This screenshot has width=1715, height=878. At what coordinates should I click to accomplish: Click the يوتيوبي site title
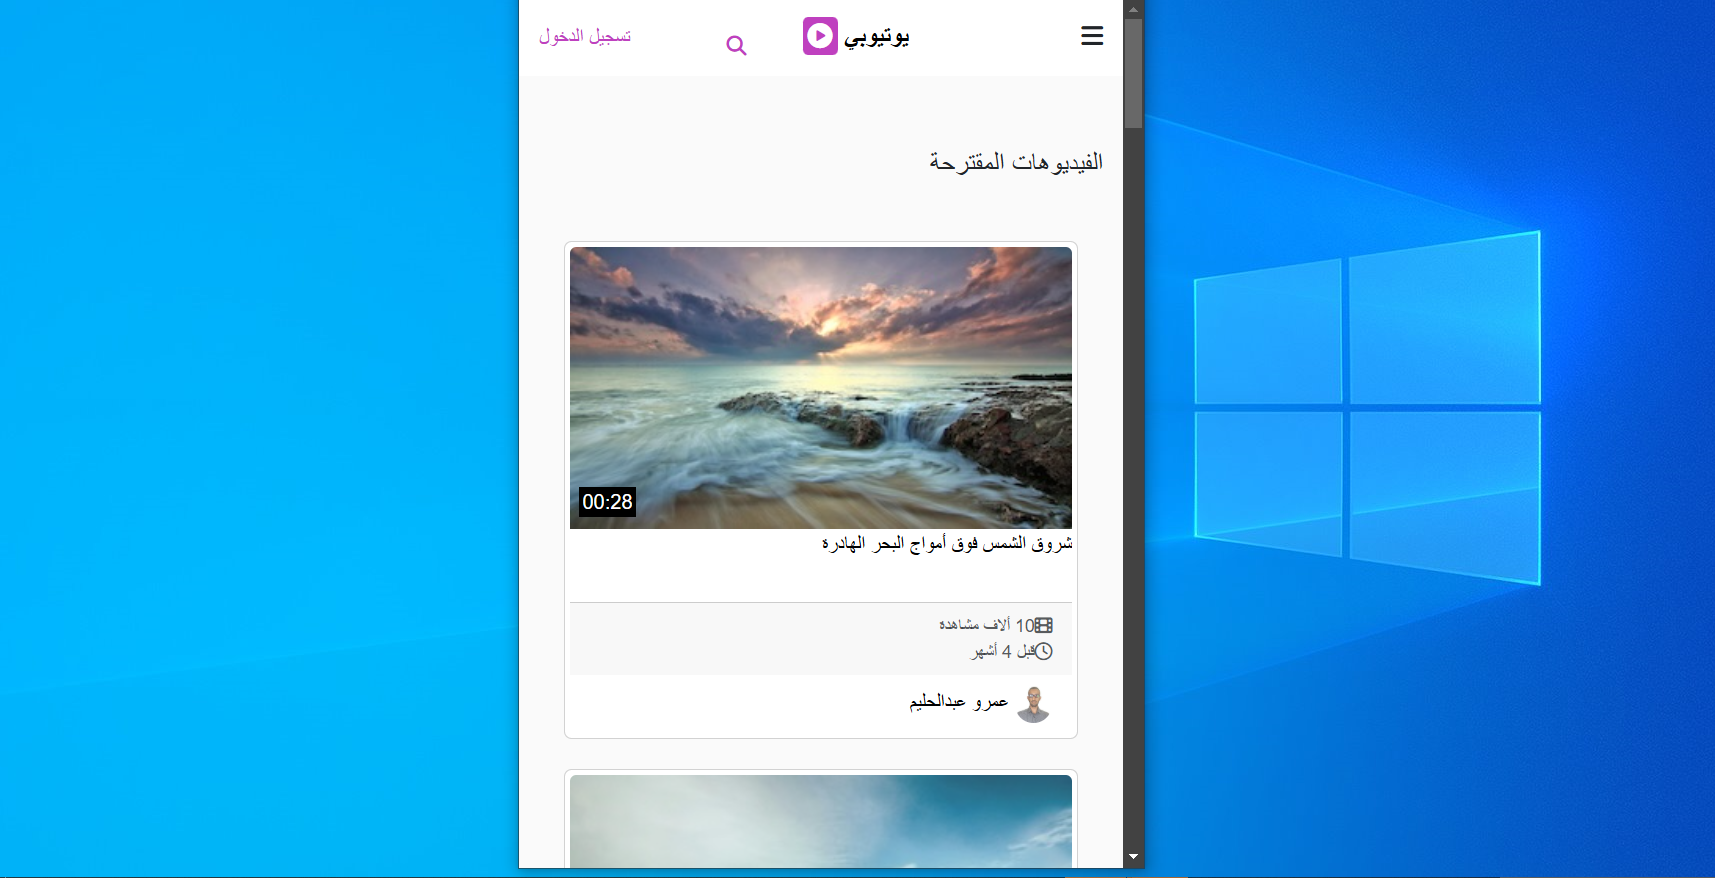tap(877, 36)
